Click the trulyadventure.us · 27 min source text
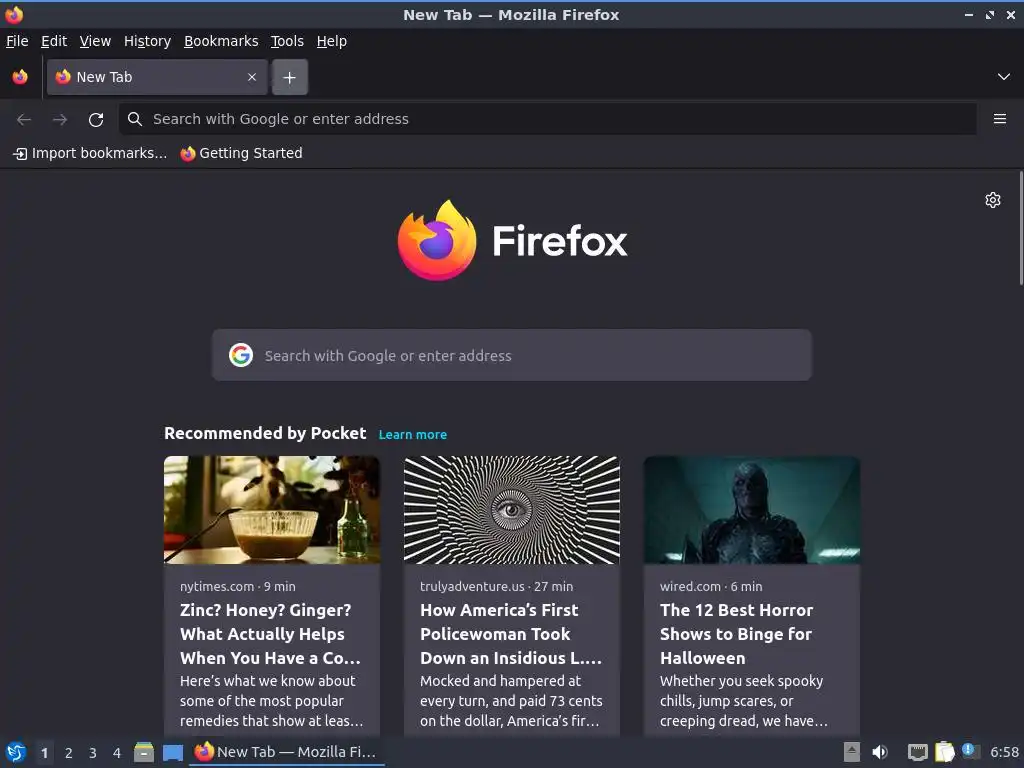This screenshot has width=1024, height=768. pyautogui.click(x=496, y=586)
